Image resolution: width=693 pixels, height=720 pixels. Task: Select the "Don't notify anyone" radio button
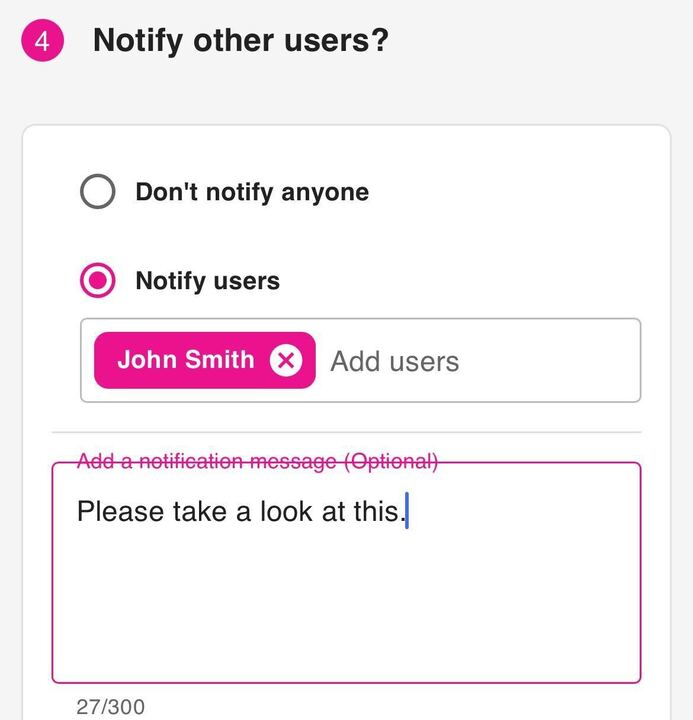pyautogui.click(x=98, y=192)
